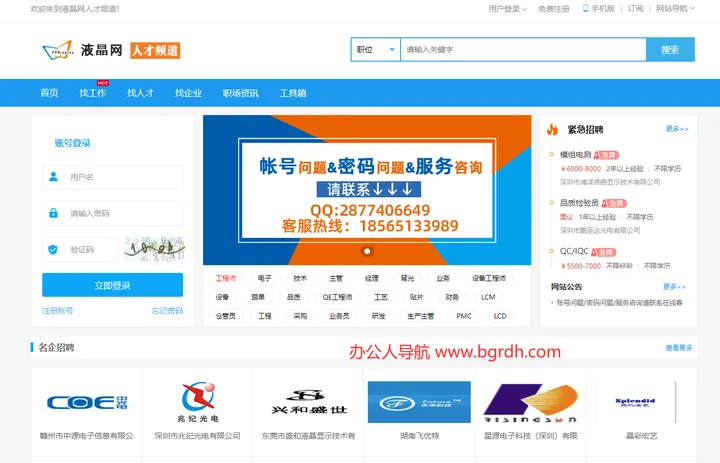
Task: Click the mobile phone icon beside 手机版
Action: point(585,8)
